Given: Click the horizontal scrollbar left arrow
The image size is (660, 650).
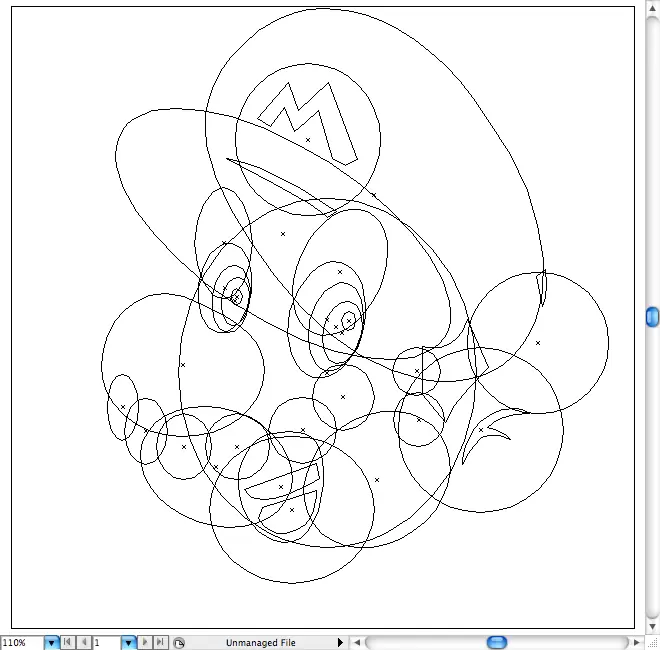Looking at the screenshot, I should click(x=357, y=642).
